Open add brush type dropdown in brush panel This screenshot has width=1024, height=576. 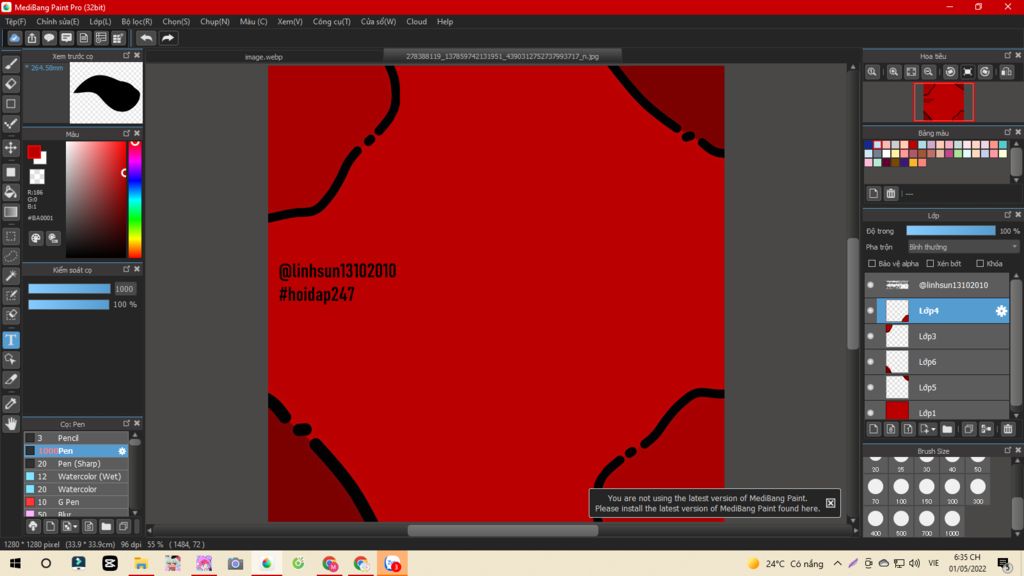click(69, 526)
